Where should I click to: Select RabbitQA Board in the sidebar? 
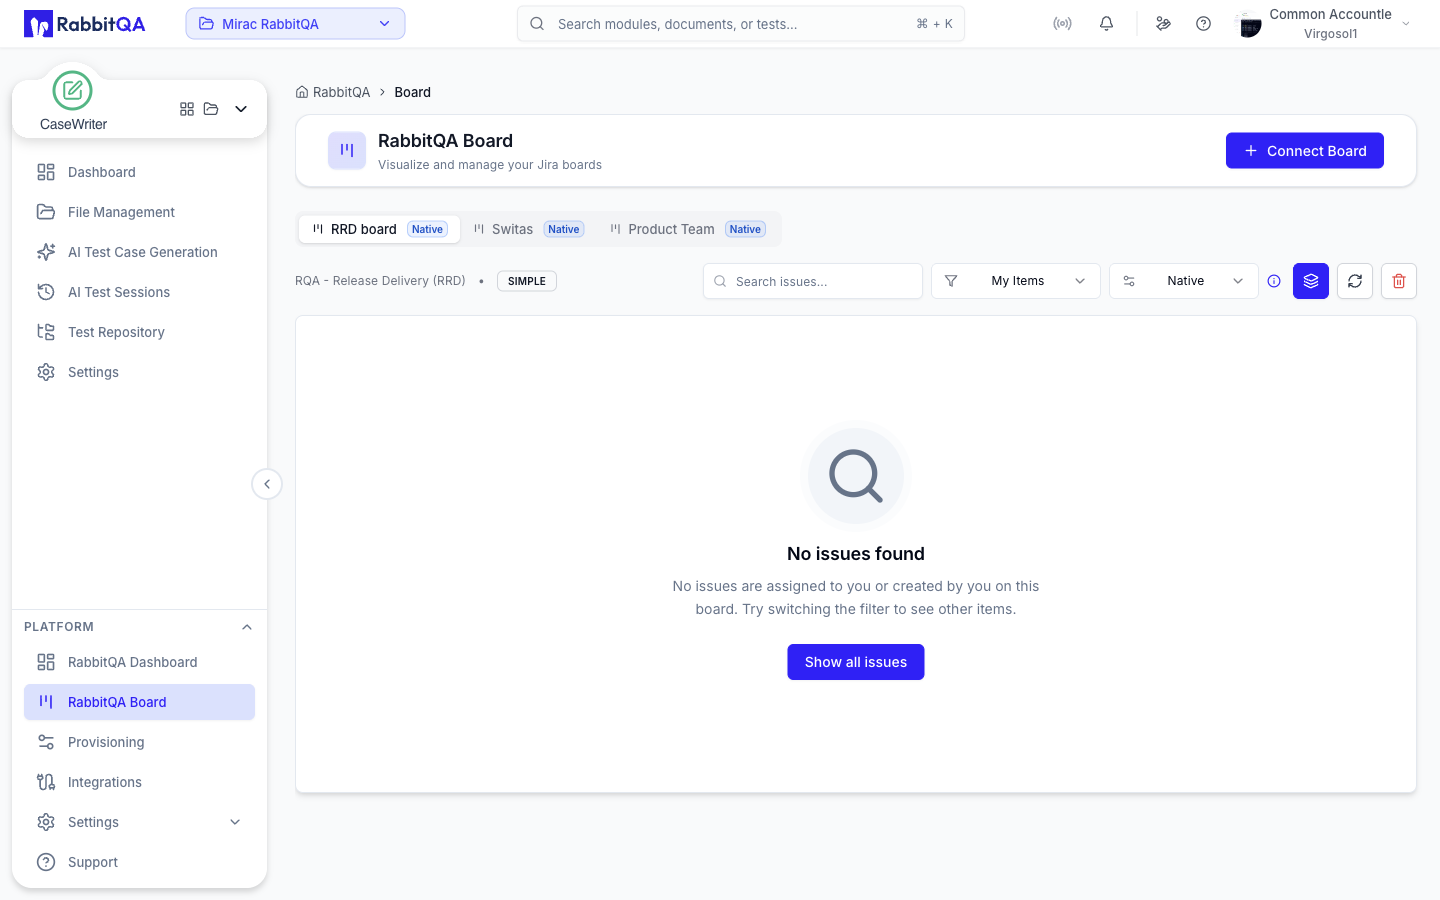click(139, 702)
